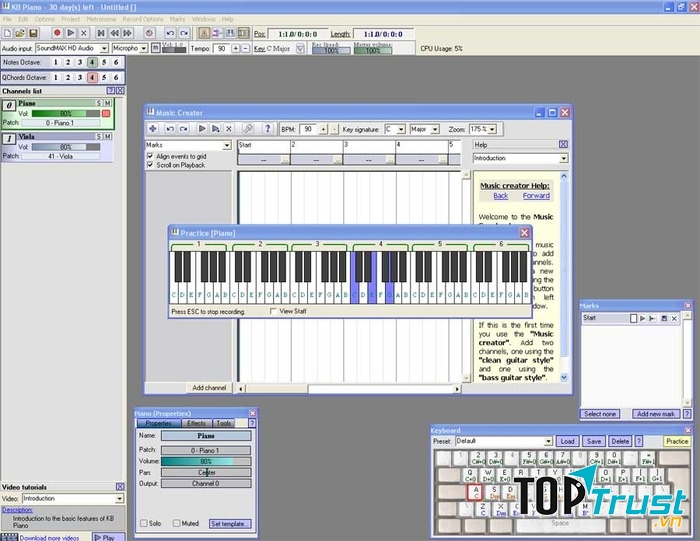This screenshot has width=700, height=541.
Task: Click the wrench settings icon in Music Creator
Action: coord(248,129)
